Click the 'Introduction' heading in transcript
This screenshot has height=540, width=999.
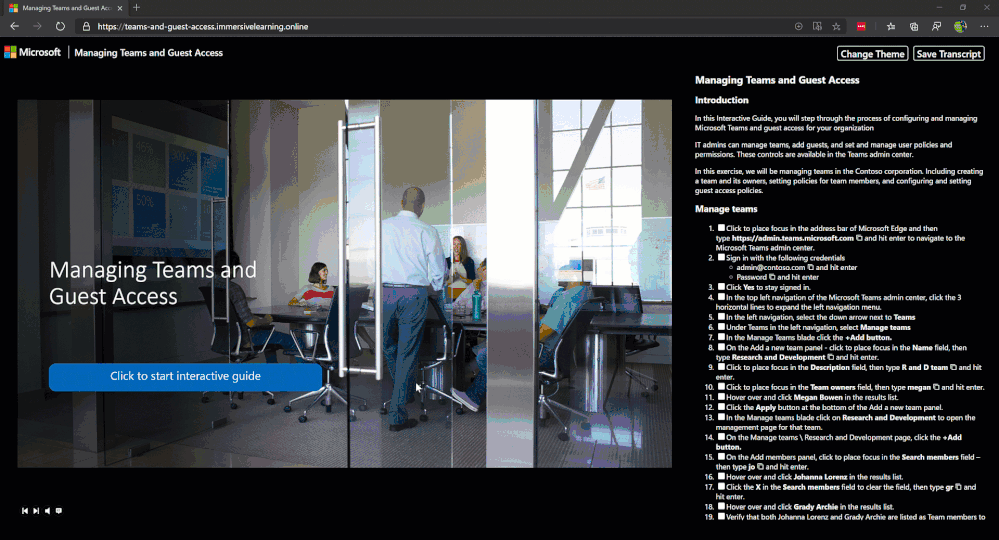tap(721, 100)
